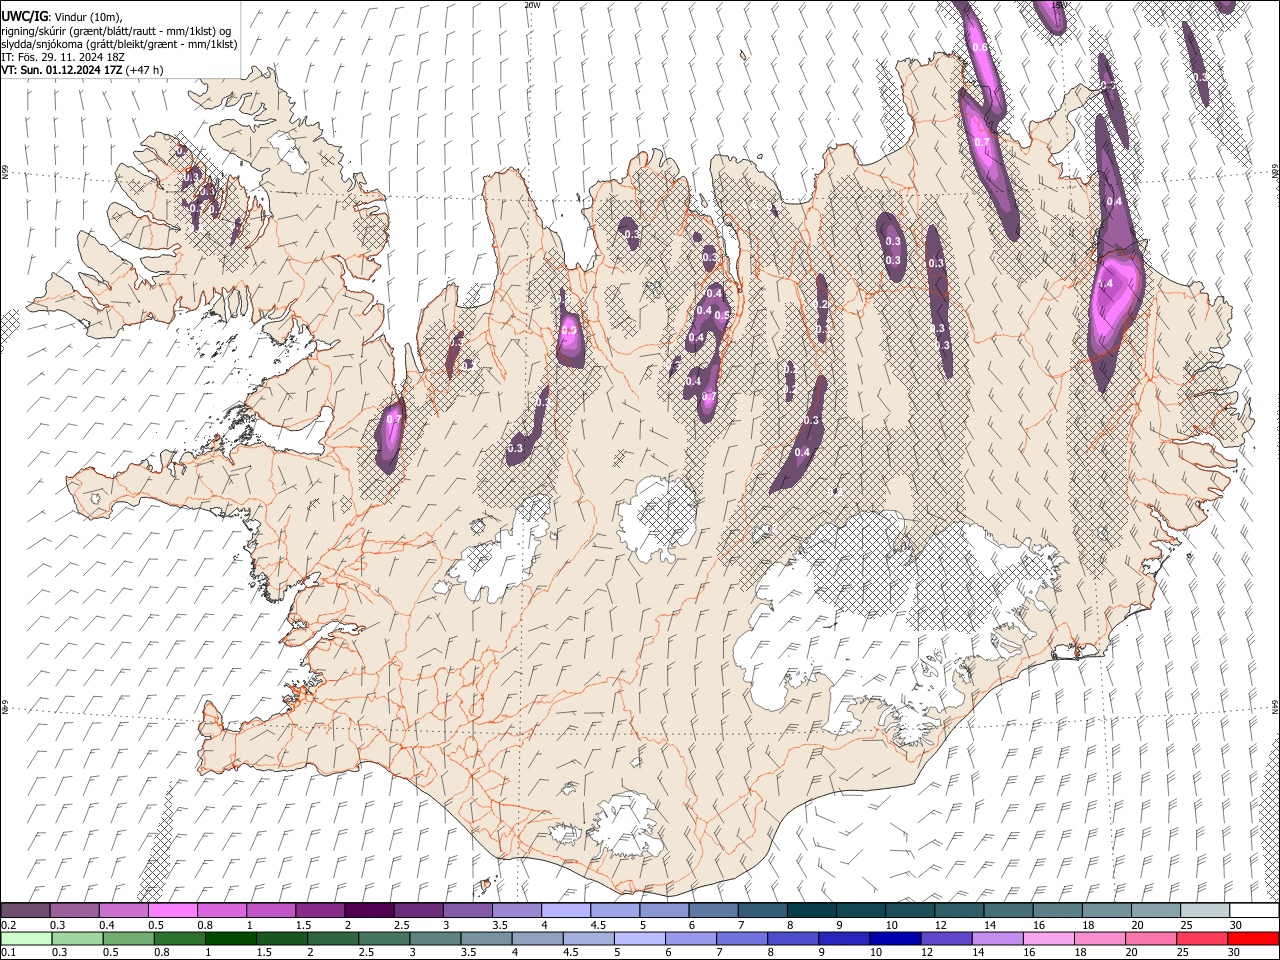Image resolution: width=1280 pixels, height=960 pixels.
Task: Click the lower legend swatch labeled 12
Action: point(945,938)
